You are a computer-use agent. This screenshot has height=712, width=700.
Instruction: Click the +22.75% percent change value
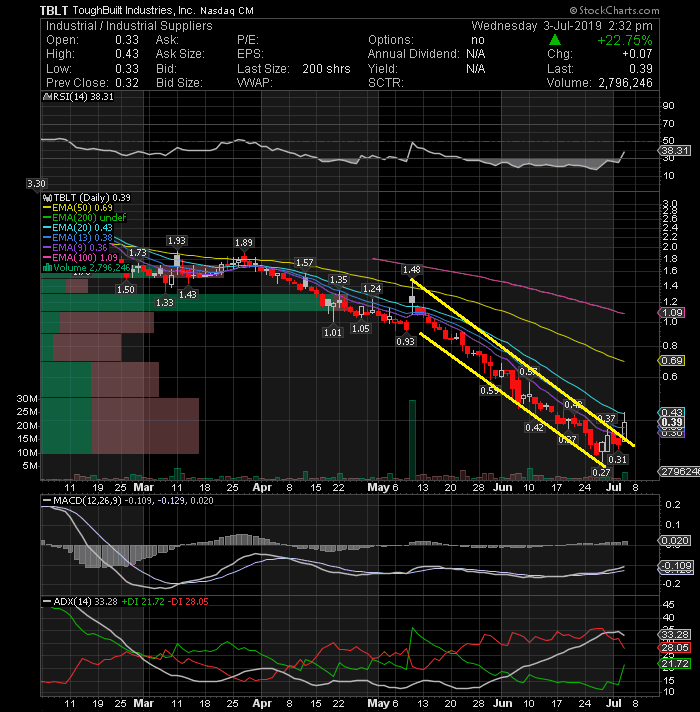tap(625, 40)
